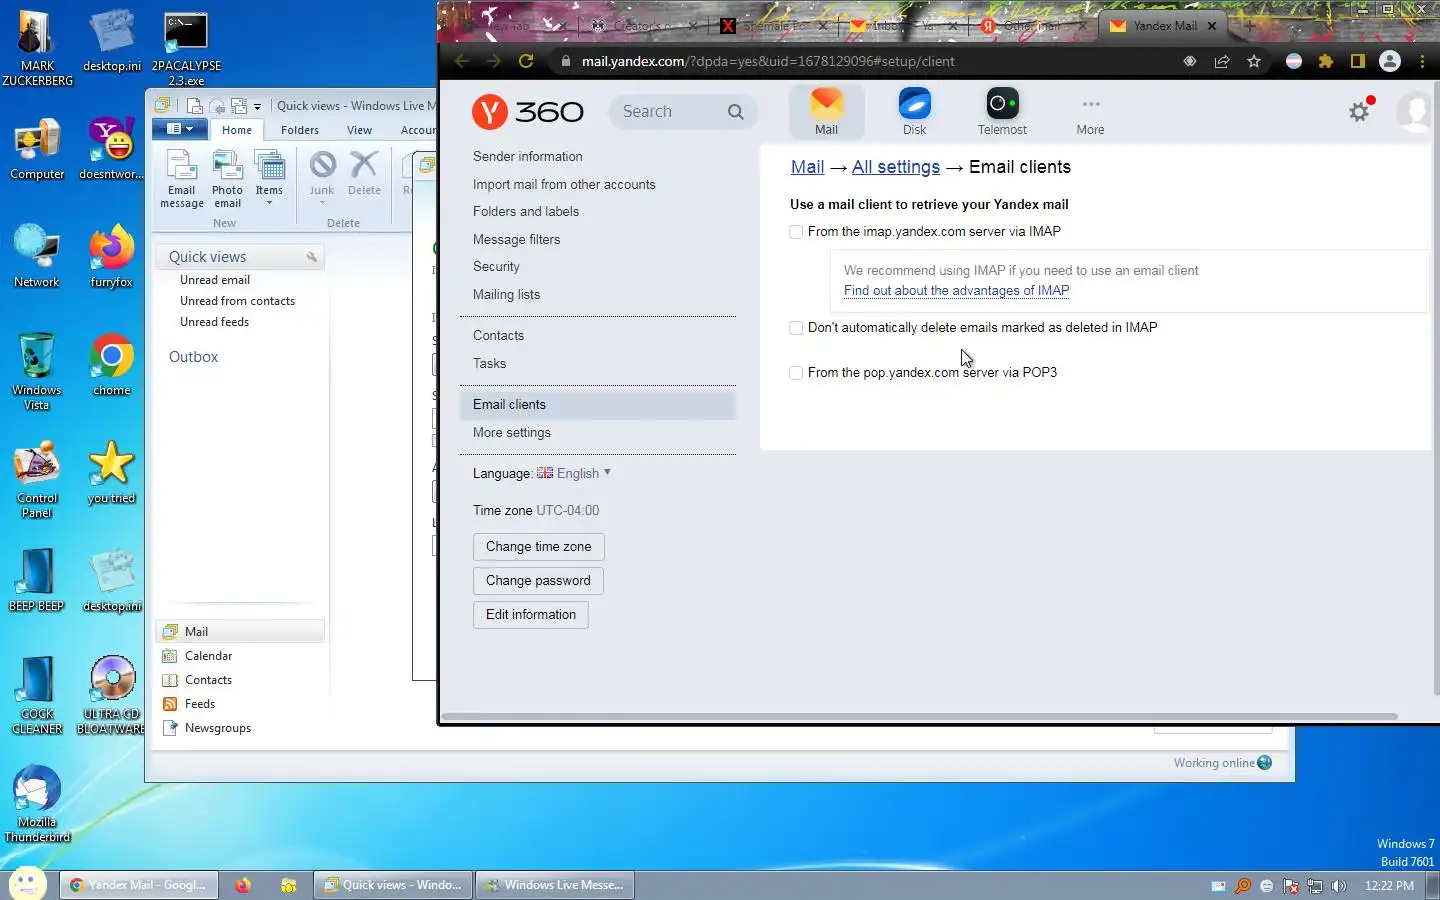Open the Home ribbon tab in Live Mail

tap(237, 130)
